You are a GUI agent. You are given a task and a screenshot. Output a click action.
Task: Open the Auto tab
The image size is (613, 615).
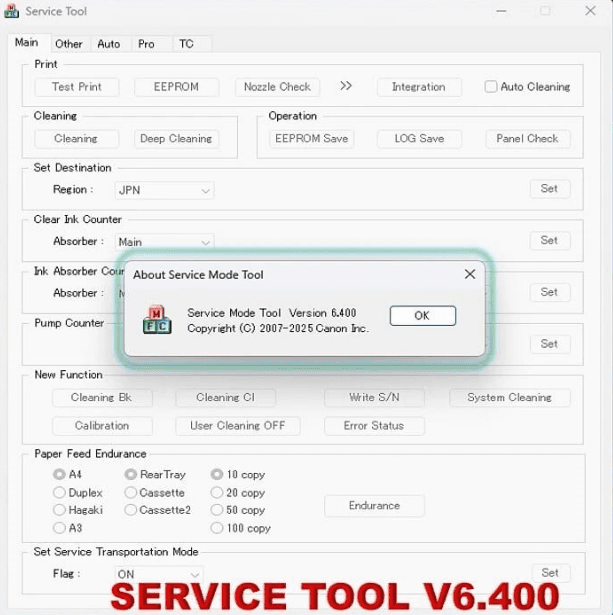(109, 44)
